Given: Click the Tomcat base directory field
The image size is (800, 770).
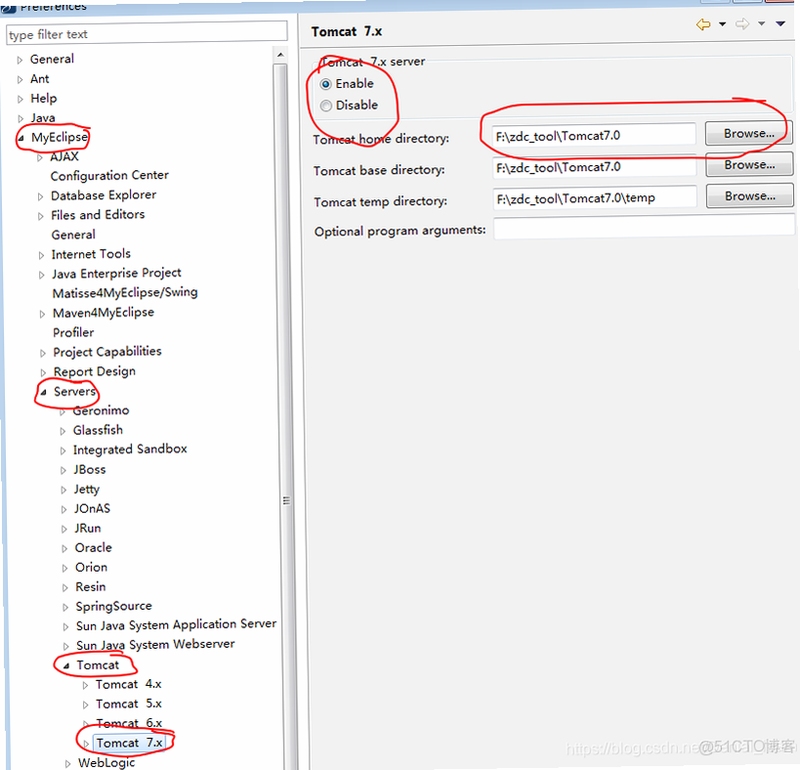Looking at the screenshot, I should 593,167.
